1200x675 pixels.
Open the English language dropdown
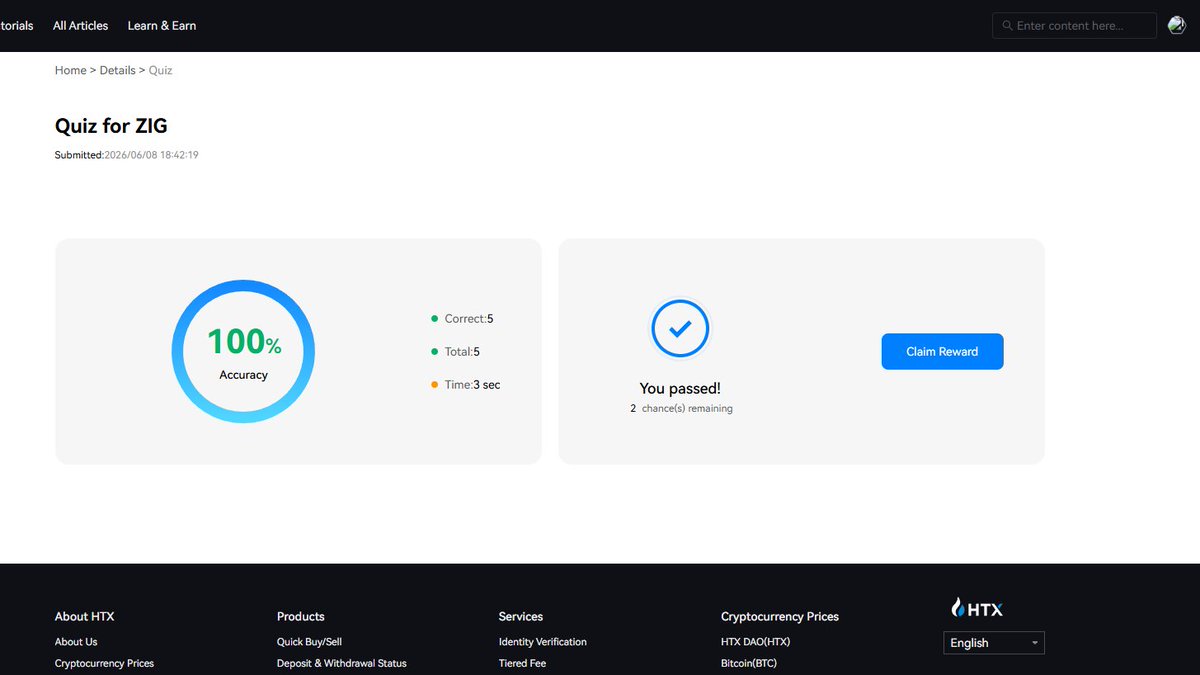(x=994, y=643)
